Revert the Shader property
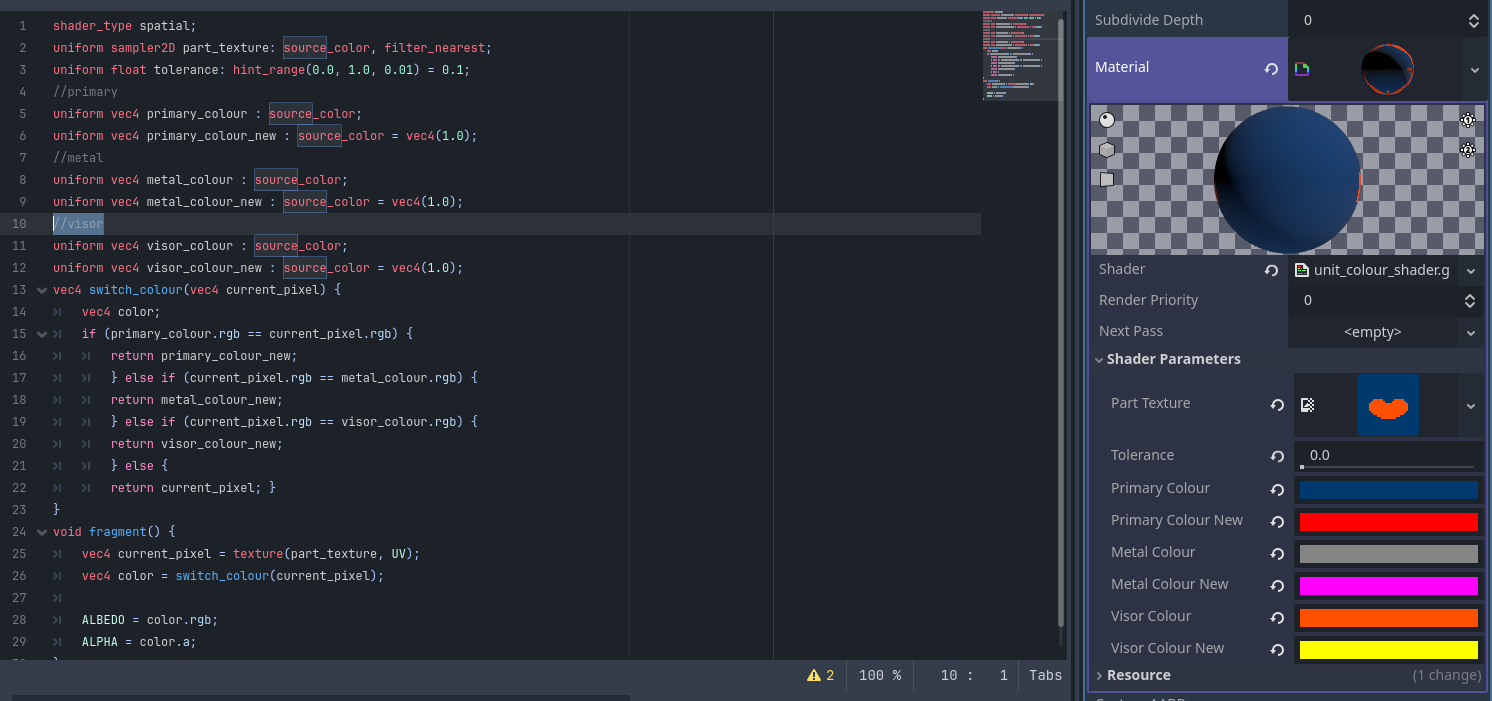 (x=1271, y=270)
